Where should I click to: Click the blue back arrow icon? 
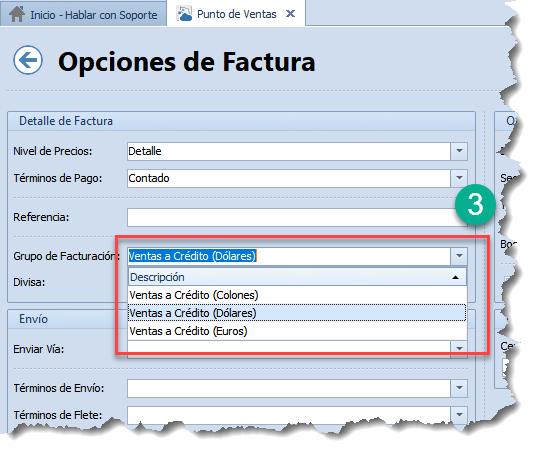28,60
